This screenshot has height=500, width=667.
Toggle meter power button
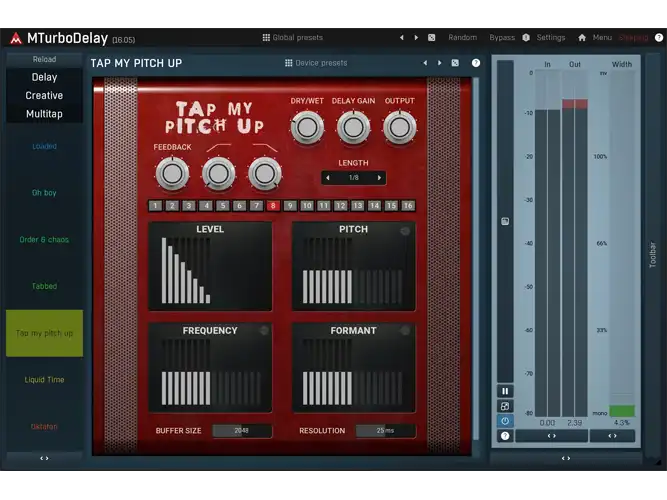tap(505, 421)
